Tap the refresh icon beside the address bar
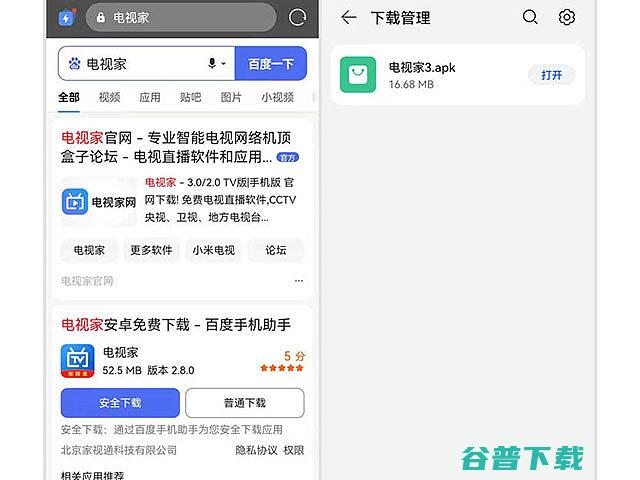 297,18
